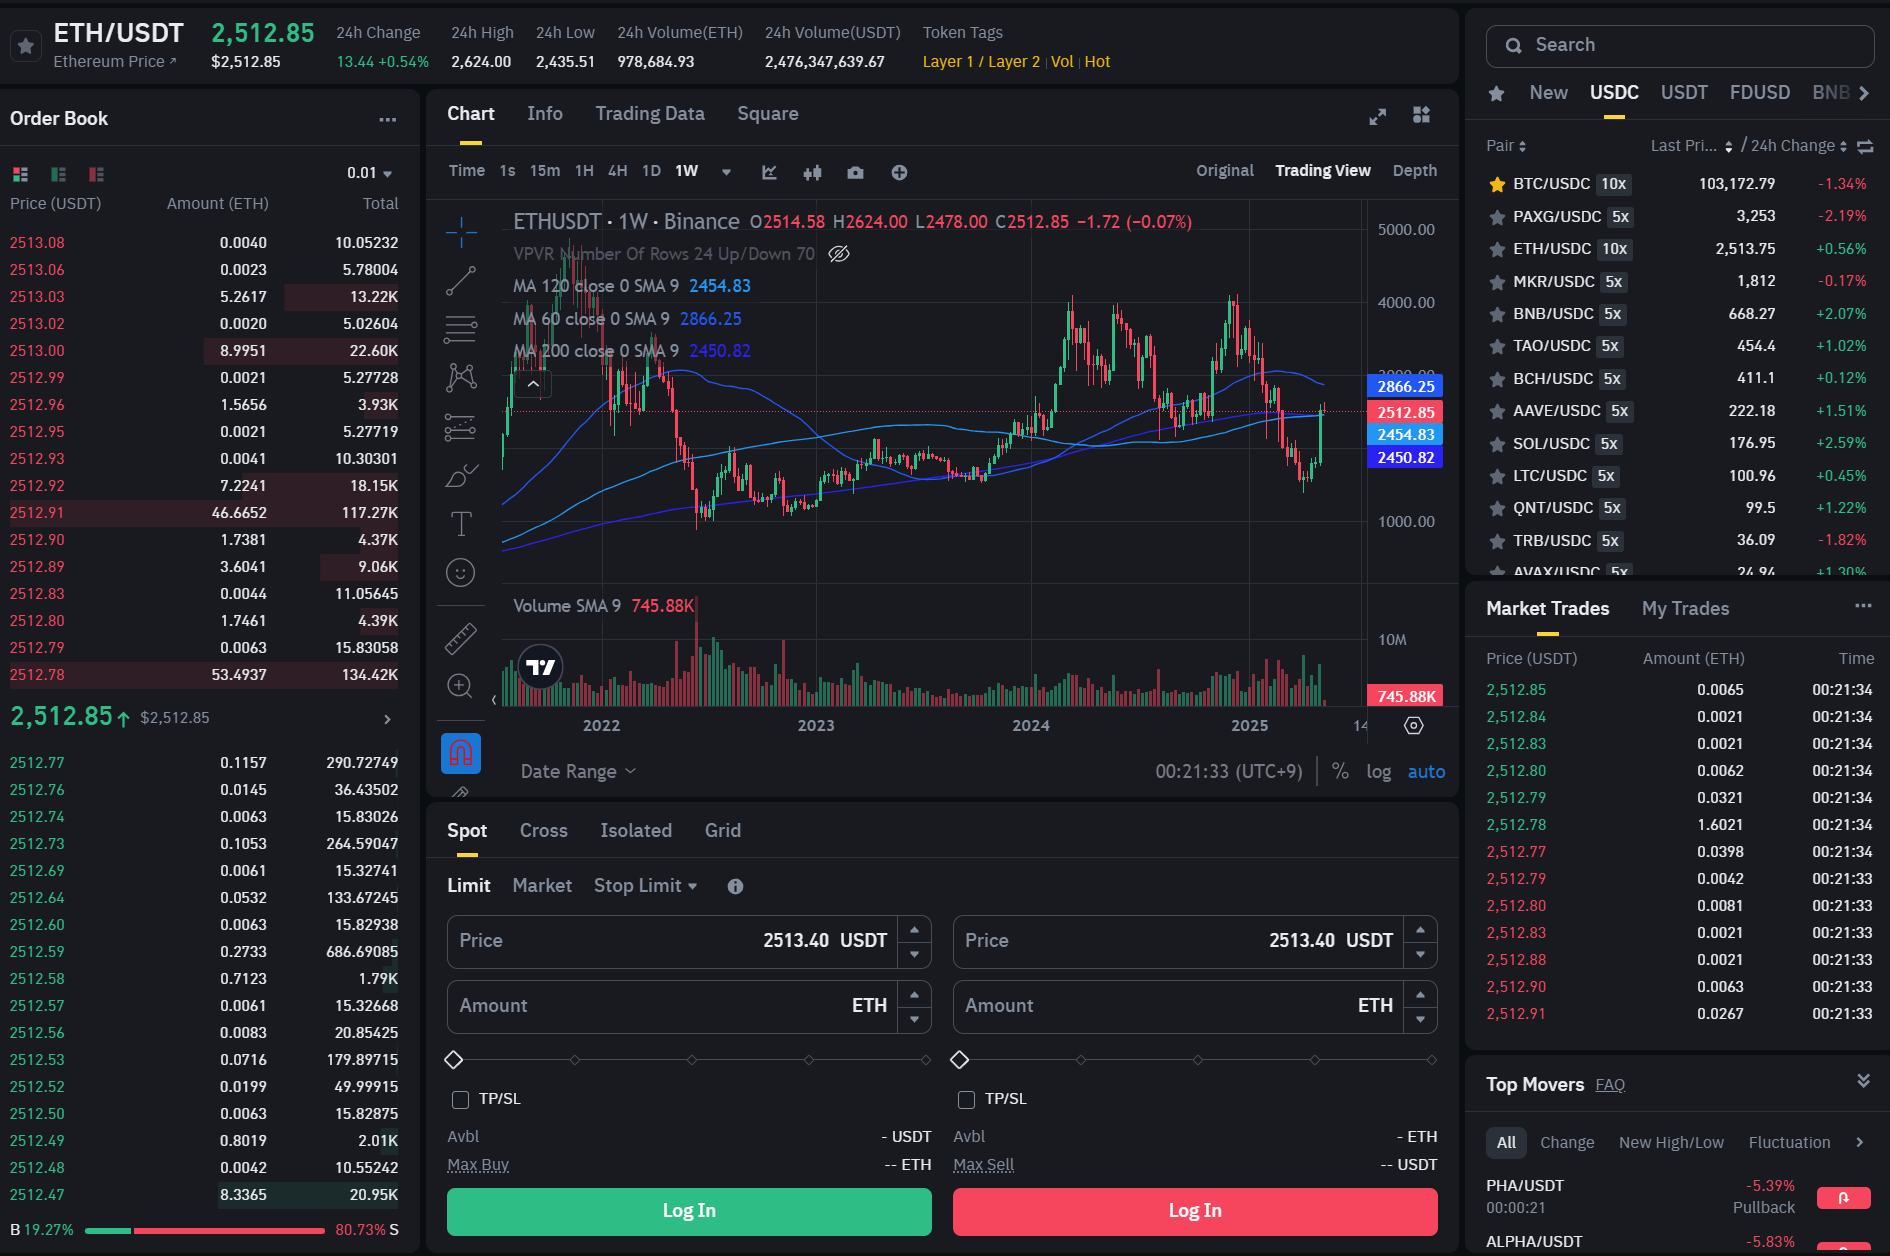This screenshot has height=1256, width=1890.
Task: Select the text annotation tool
Action: (461, 524)
